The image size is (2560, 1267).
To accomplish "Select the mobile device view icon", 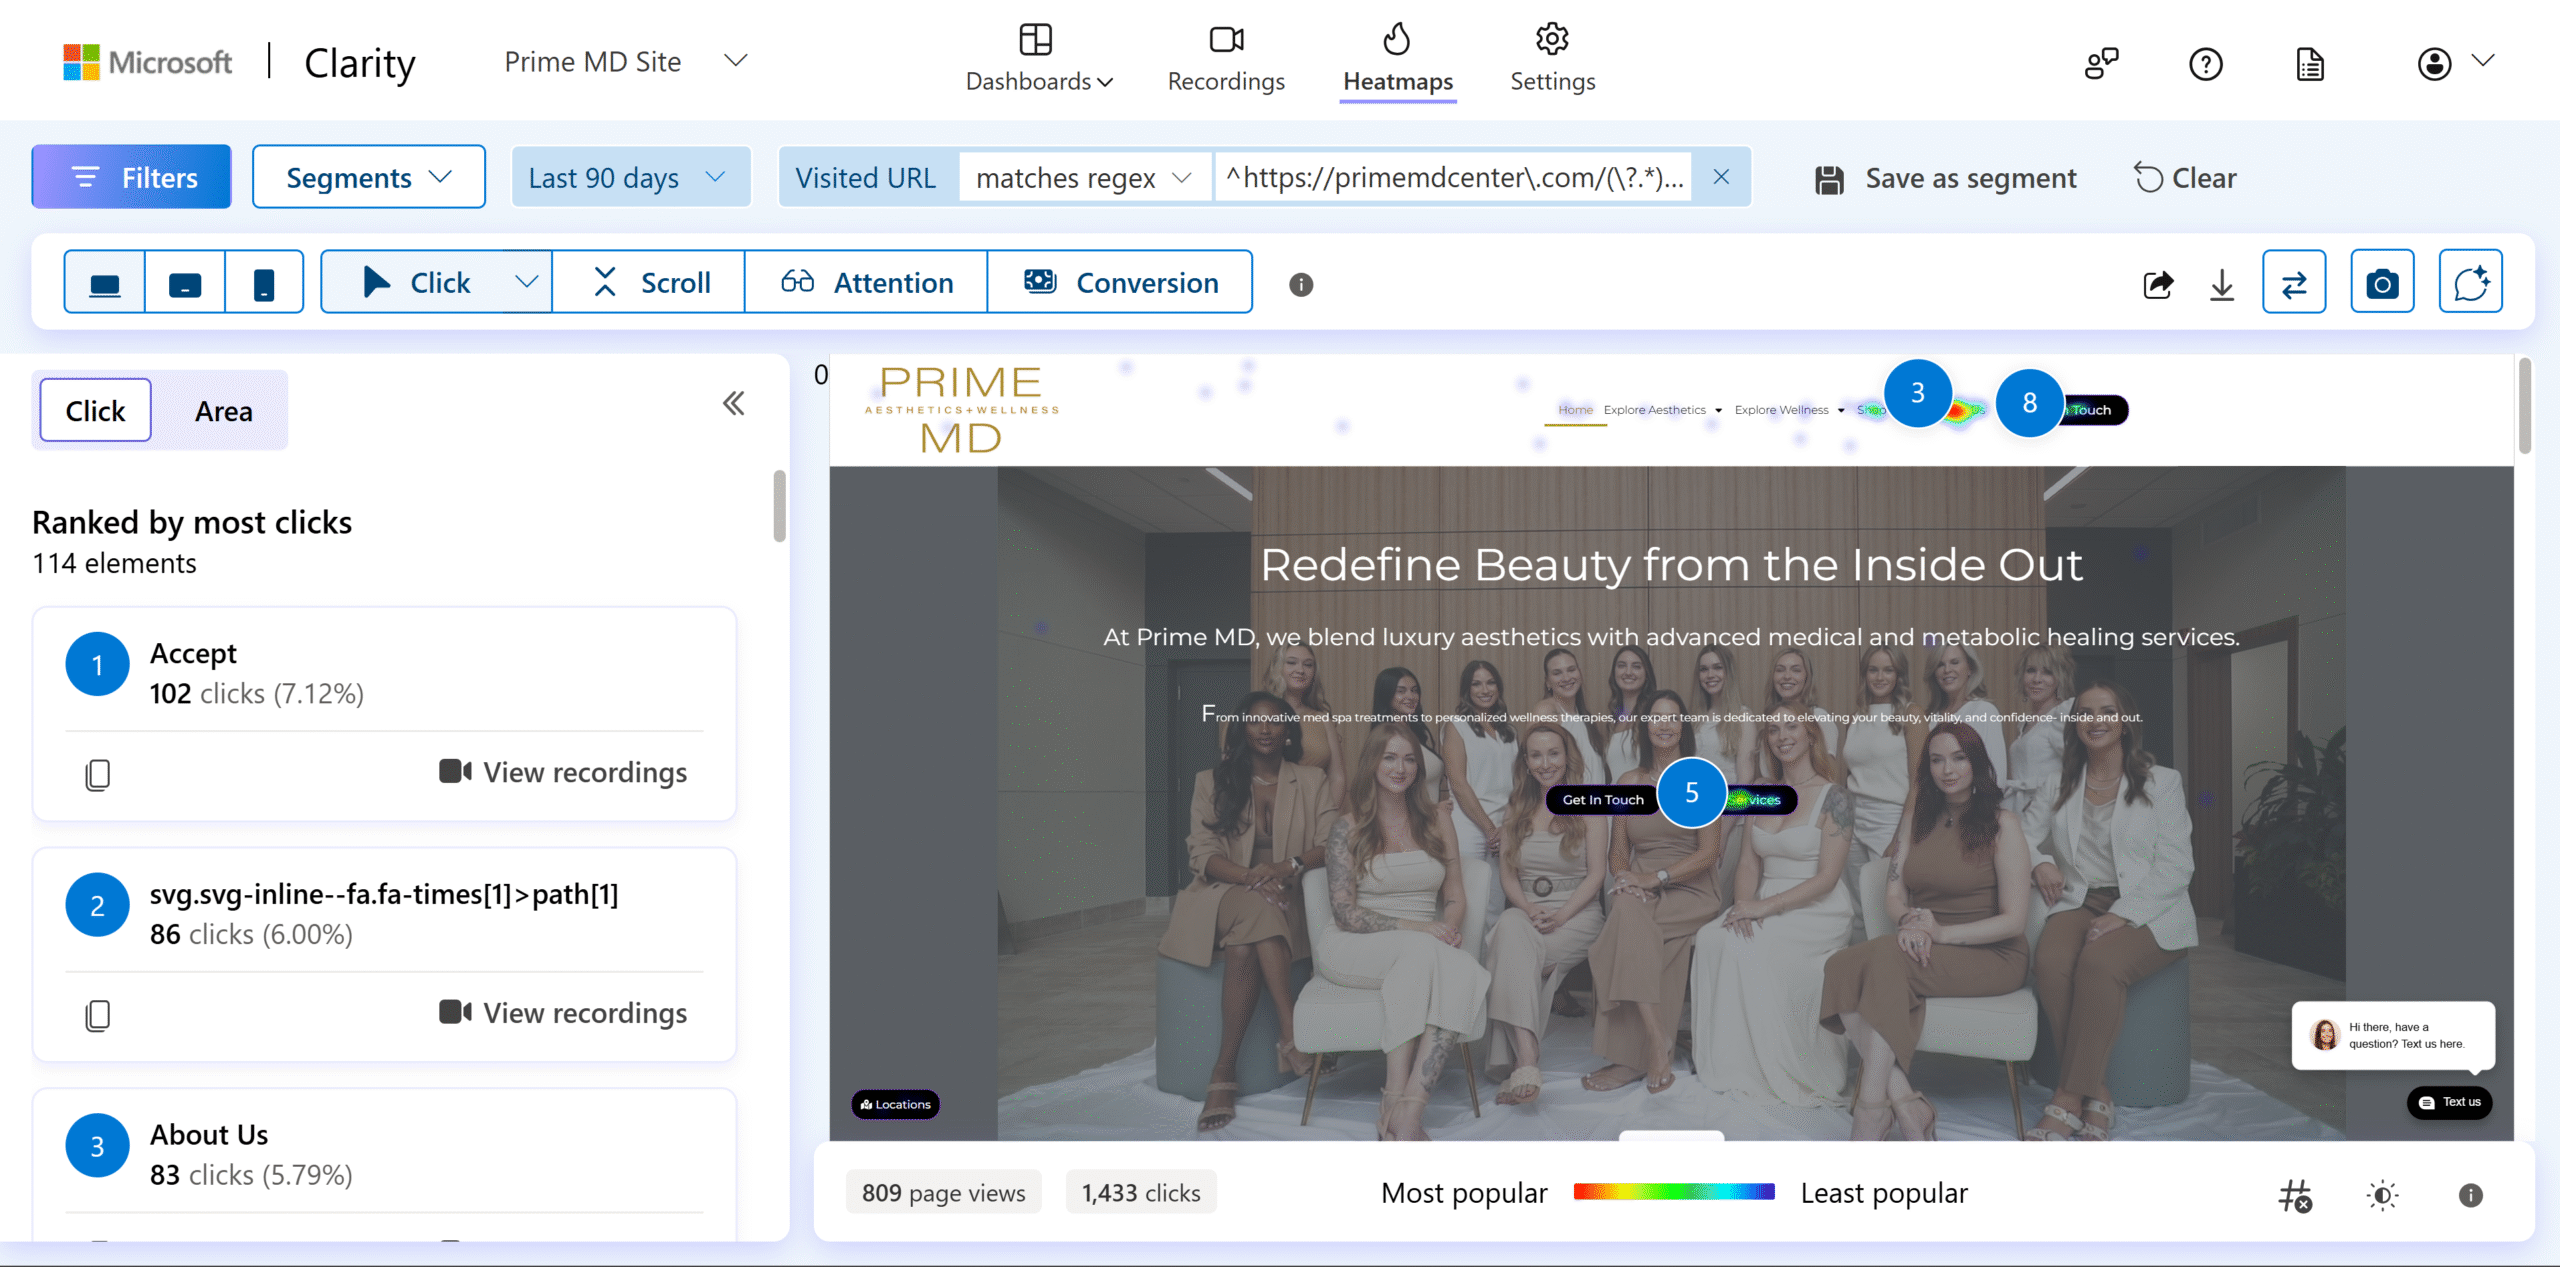I will coord(264,283).
